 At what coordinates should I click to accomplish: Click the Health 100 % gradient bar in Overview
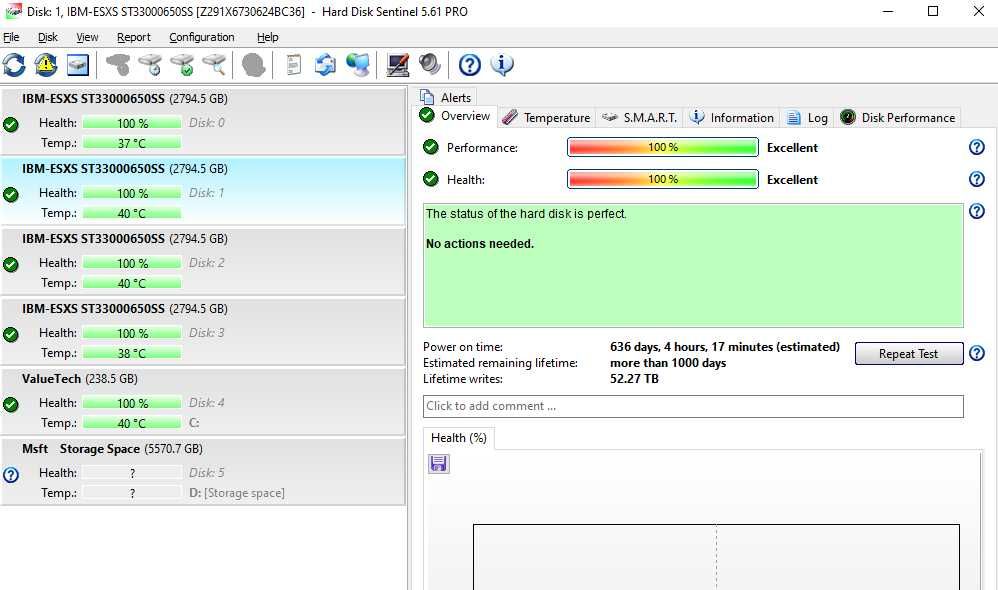(x=663, y=179)
